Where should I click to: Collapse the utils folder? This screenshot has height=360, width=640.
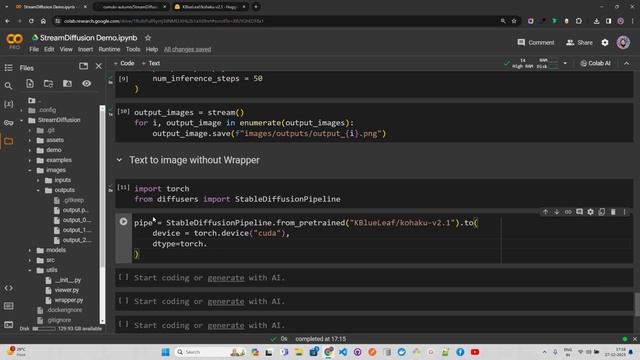click(30, 270)
